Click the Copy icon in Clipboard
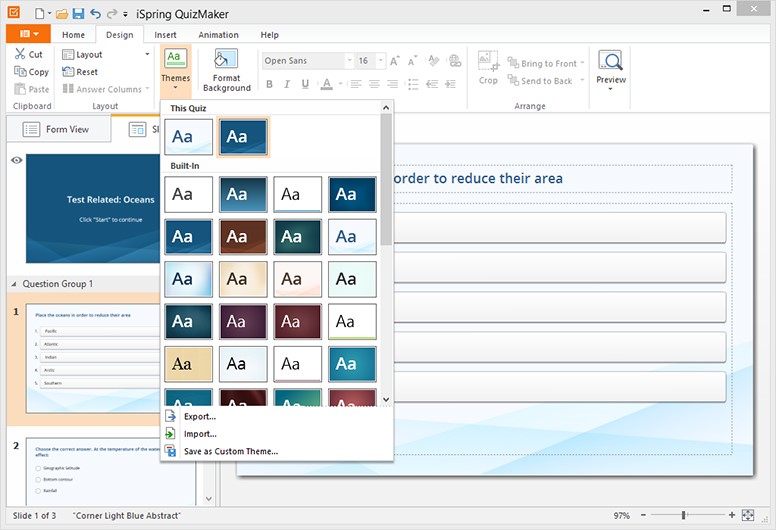 click(x=20, y=71)
